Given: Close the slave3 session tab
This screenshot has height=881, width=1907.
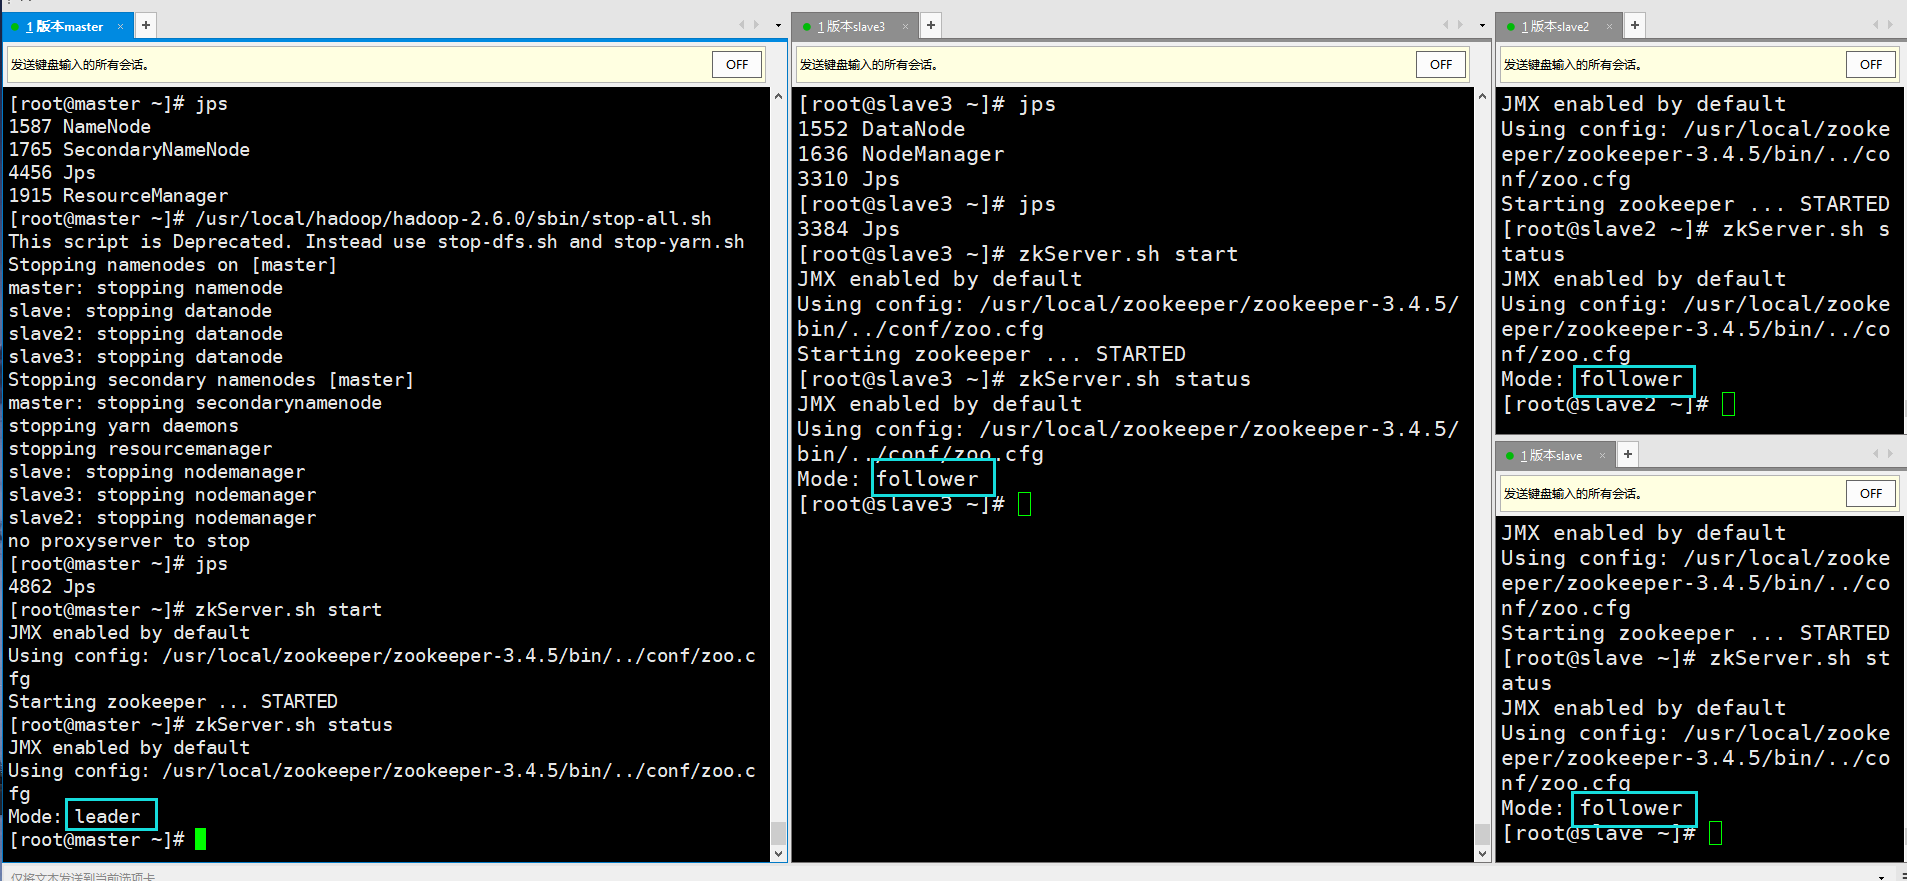Looking at the screenshot, I should click(x=907, y=27).
